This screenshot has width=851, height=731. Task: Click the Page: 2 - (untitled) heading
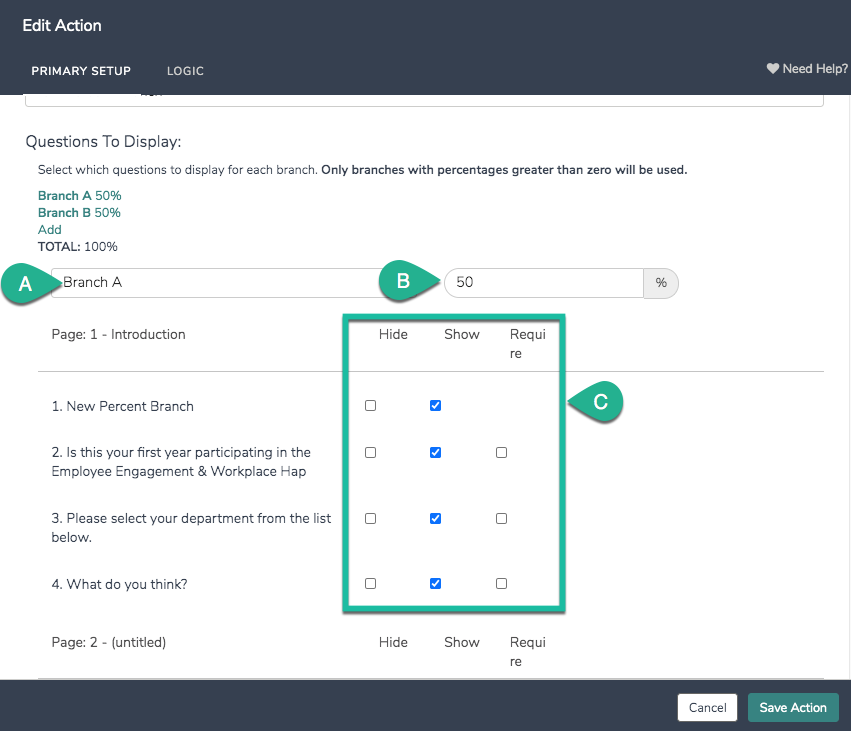[109, 643]
